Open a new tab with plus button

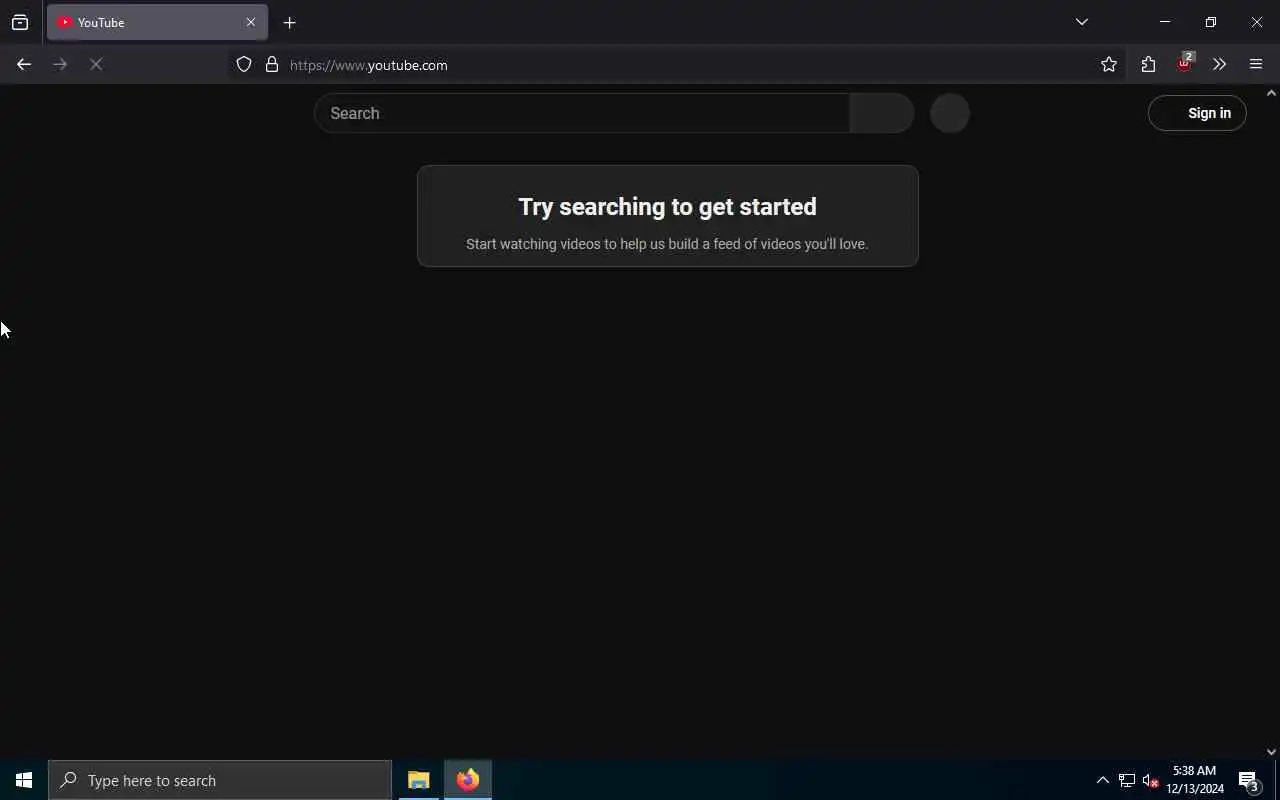tap(290, 22)
